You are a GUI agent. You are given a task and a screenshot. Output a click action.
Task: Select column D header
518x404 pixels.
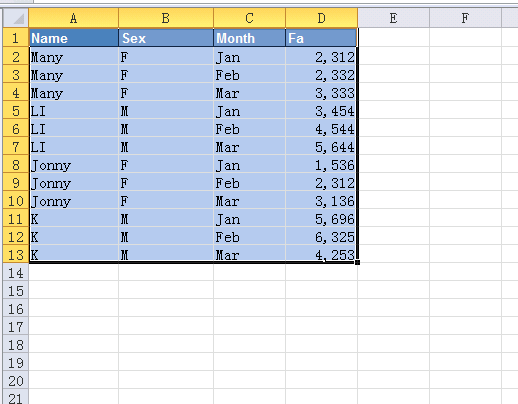(x=322, y=18)
